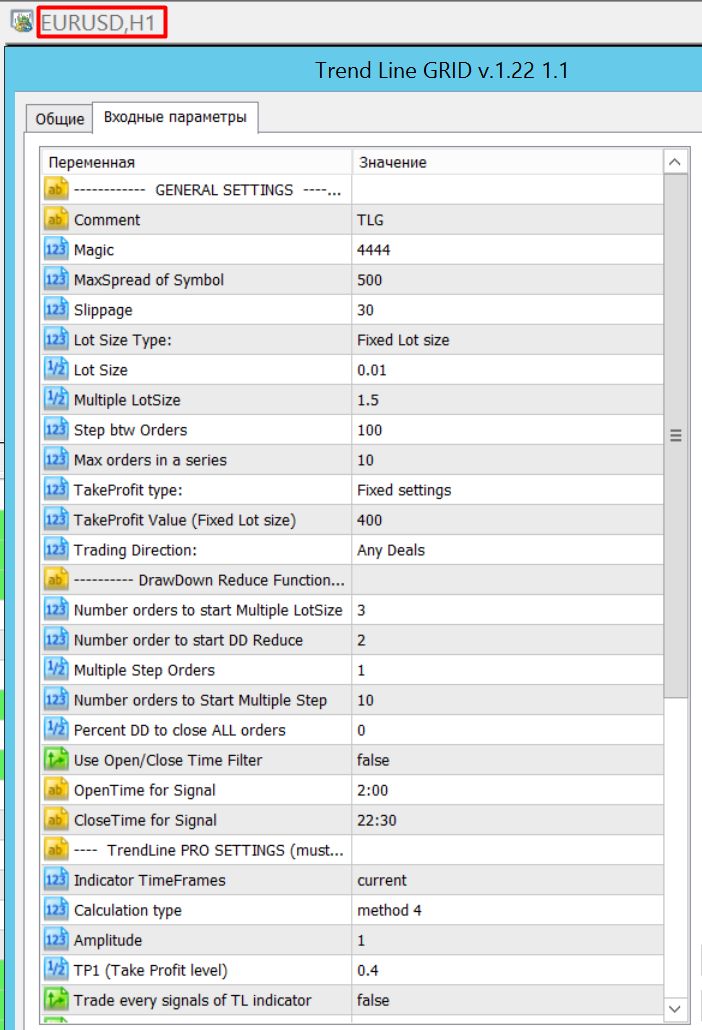The width and height of the screenshot is (702, 1030).
Task: Select the Lot Size value 0.01
Action: 508,370
